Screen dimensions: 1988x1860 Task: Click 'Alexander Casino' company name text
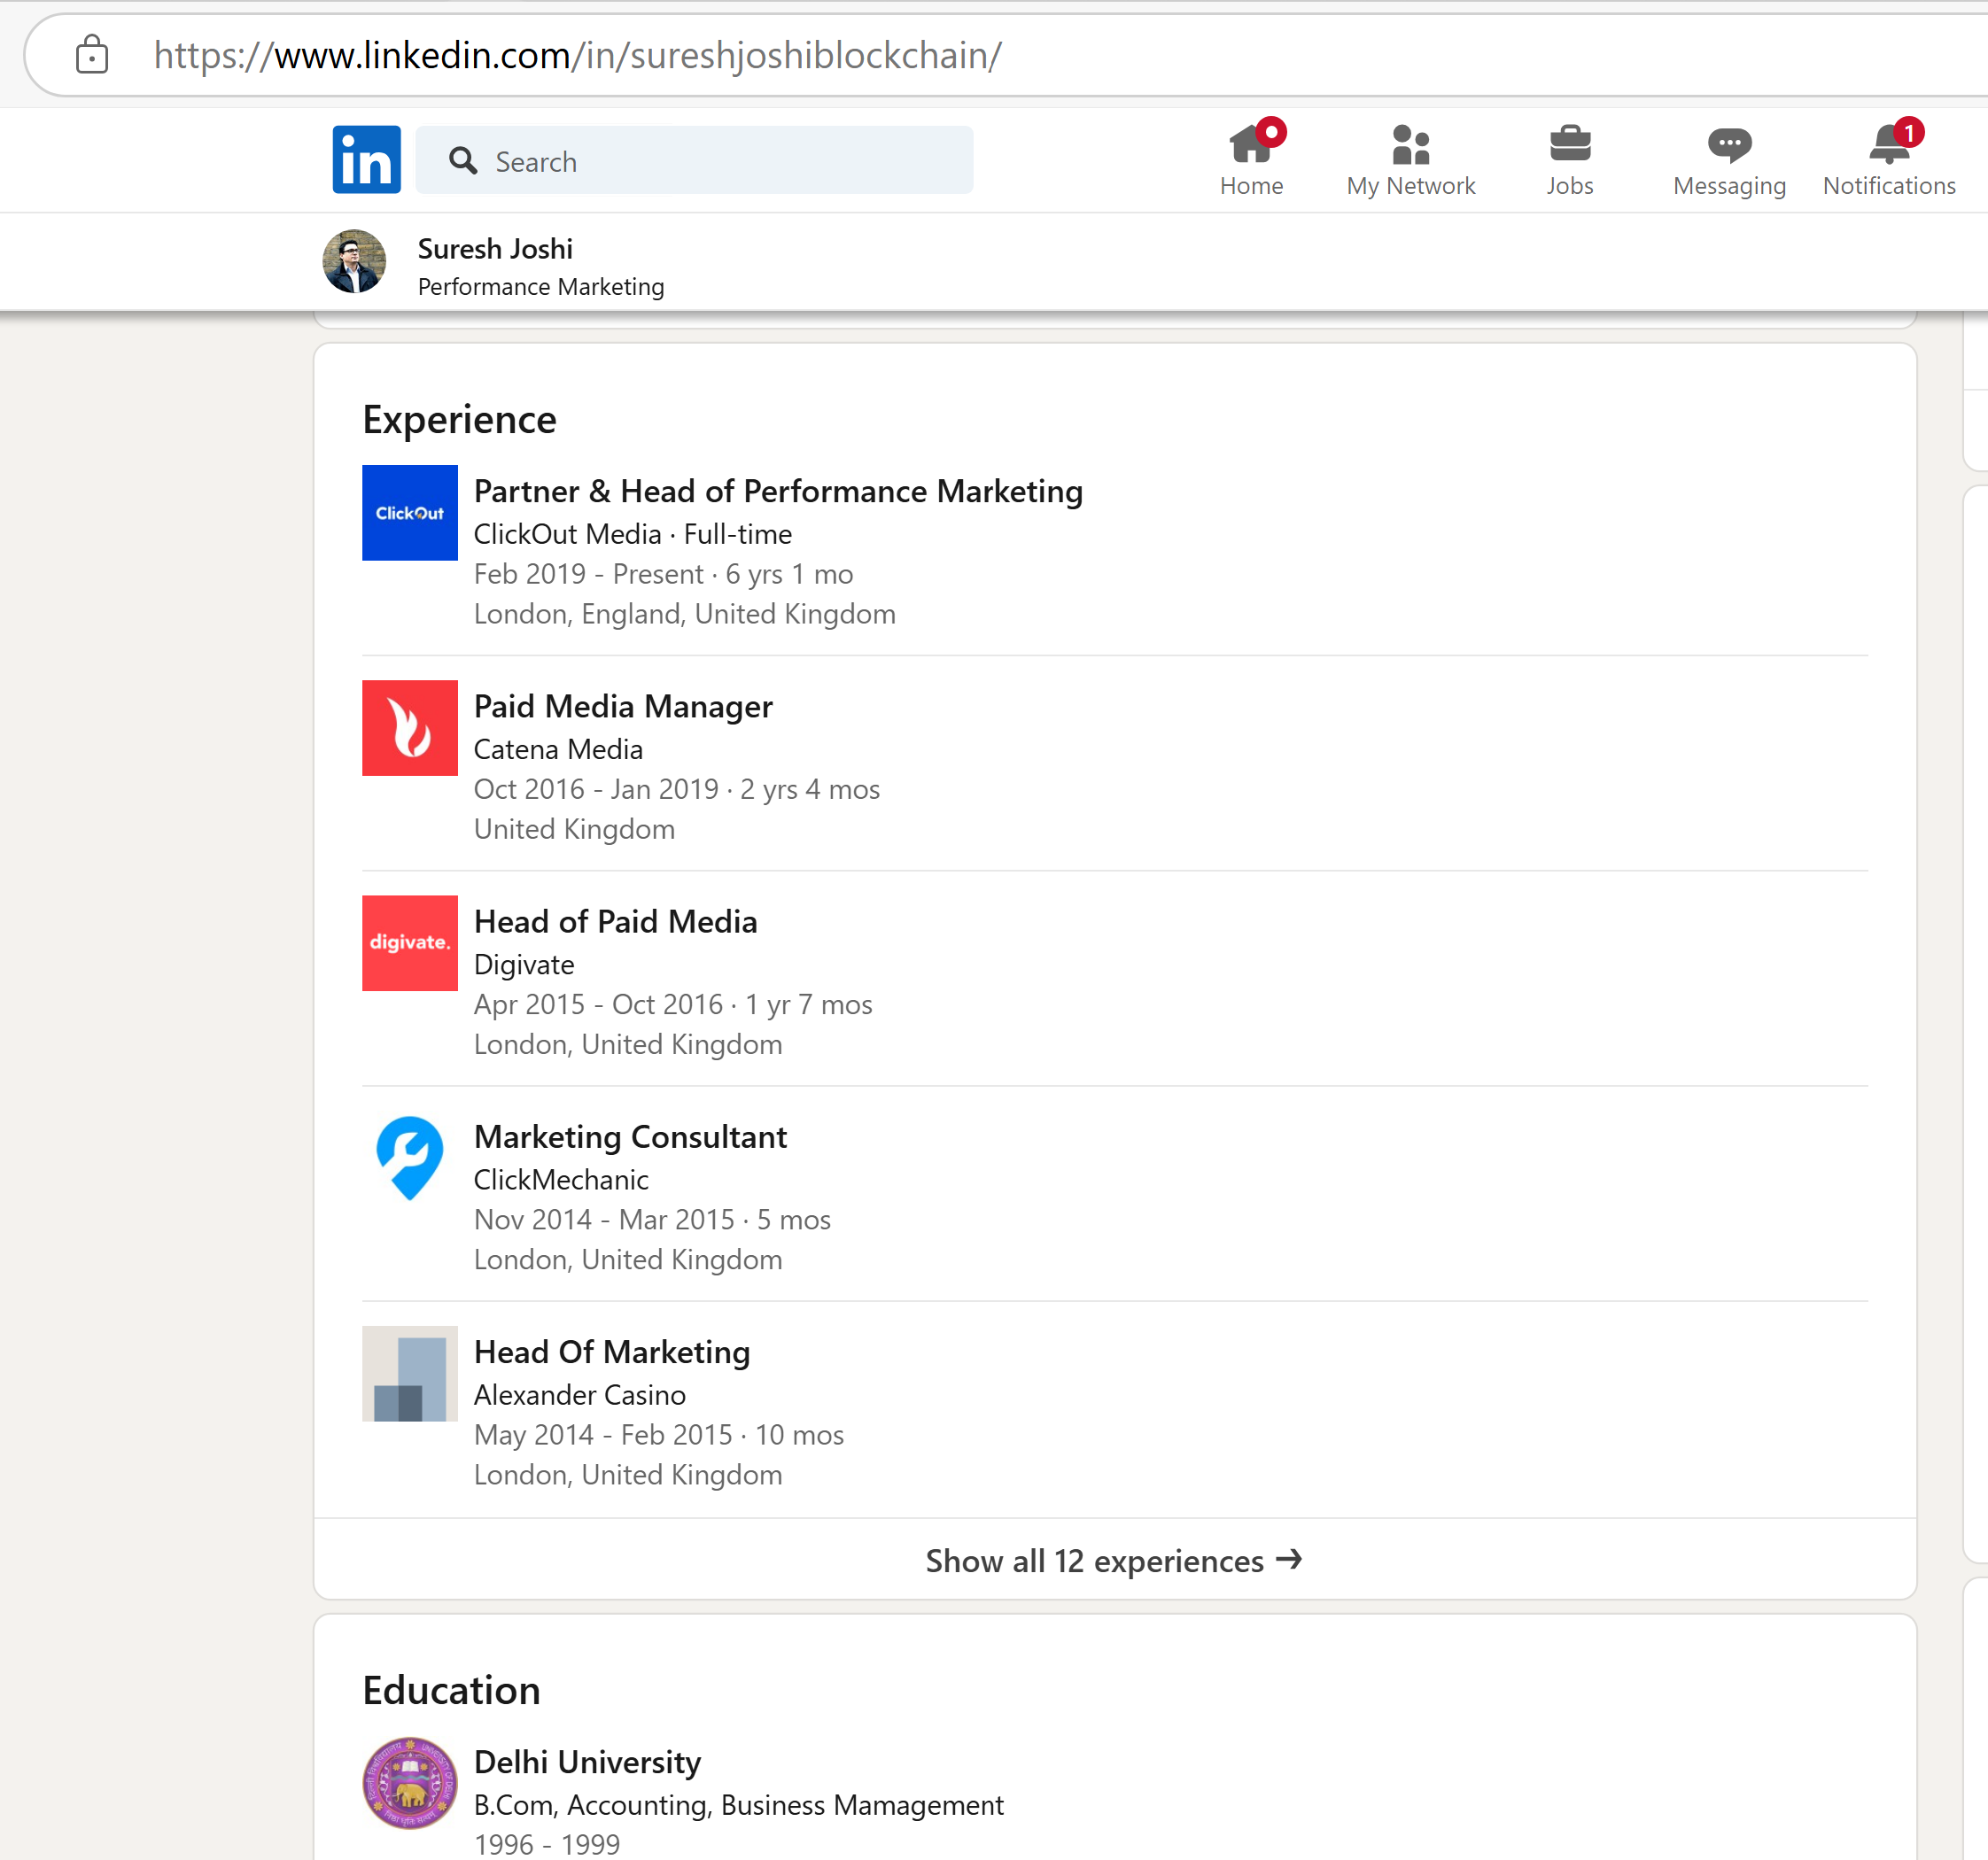pos(579,1395)
